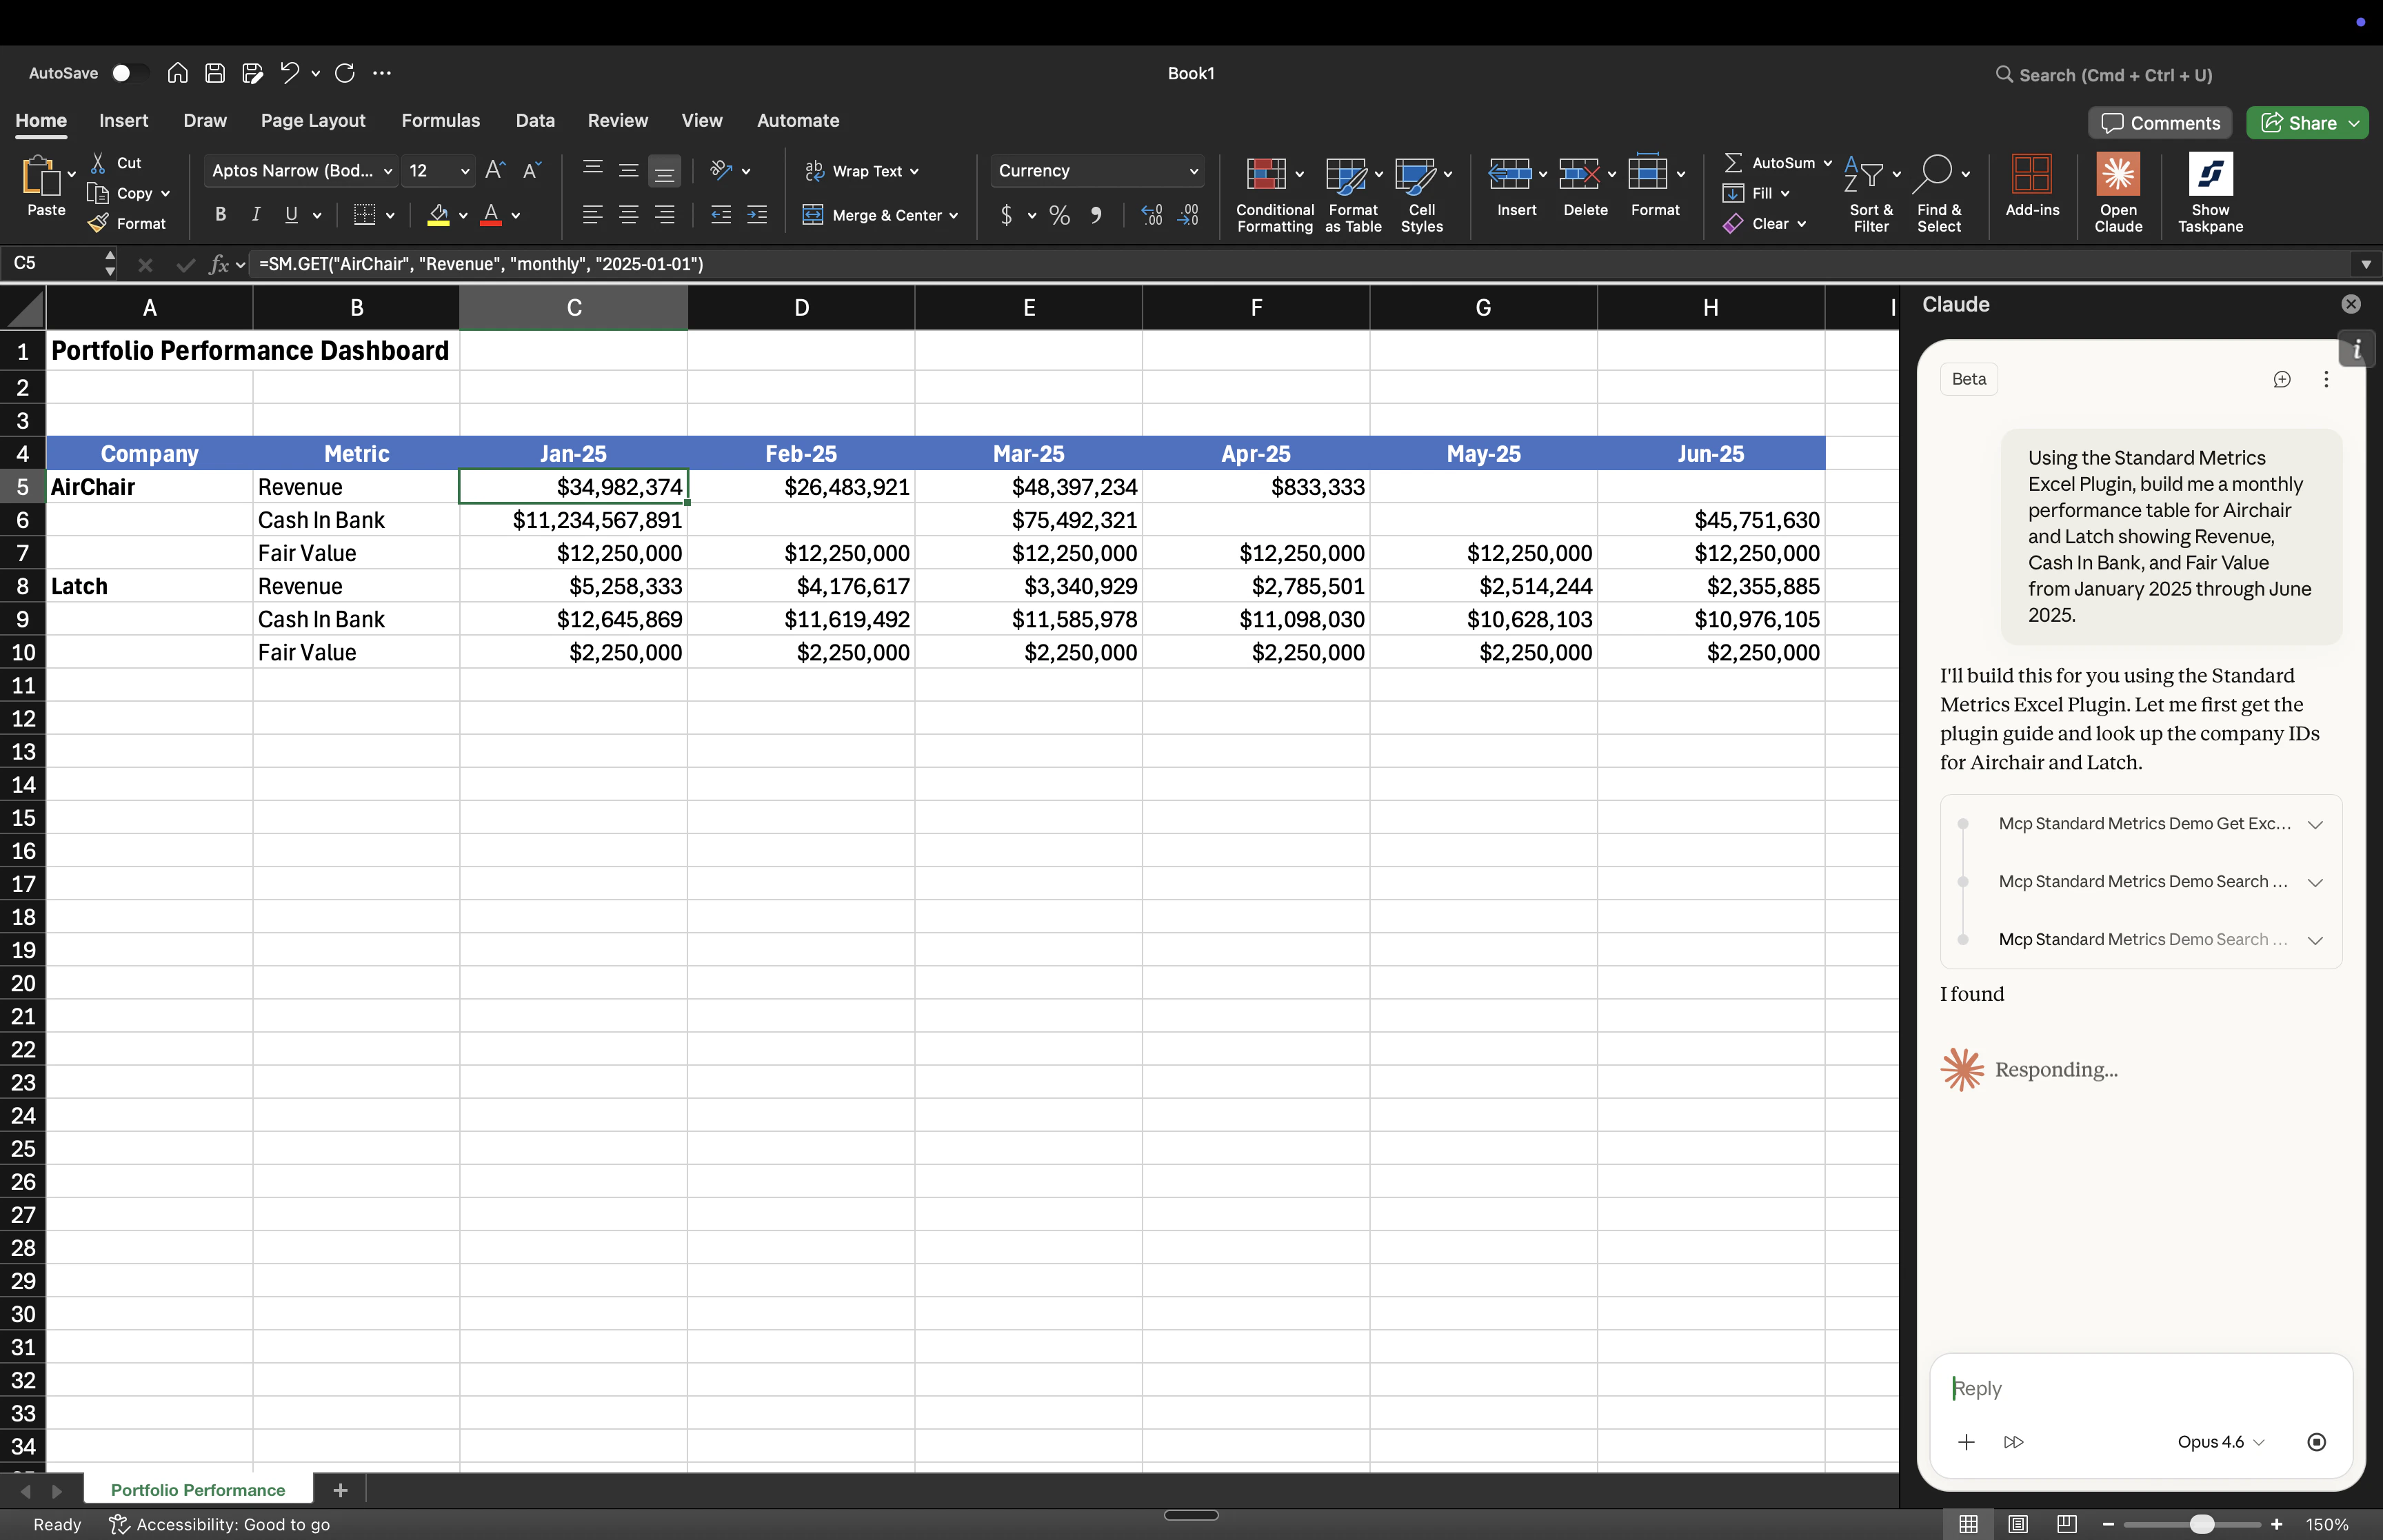Toggle bold formatting
Image resolution: width=2383 pixels, height=1540 pixels.
click(x=220, y=214)
